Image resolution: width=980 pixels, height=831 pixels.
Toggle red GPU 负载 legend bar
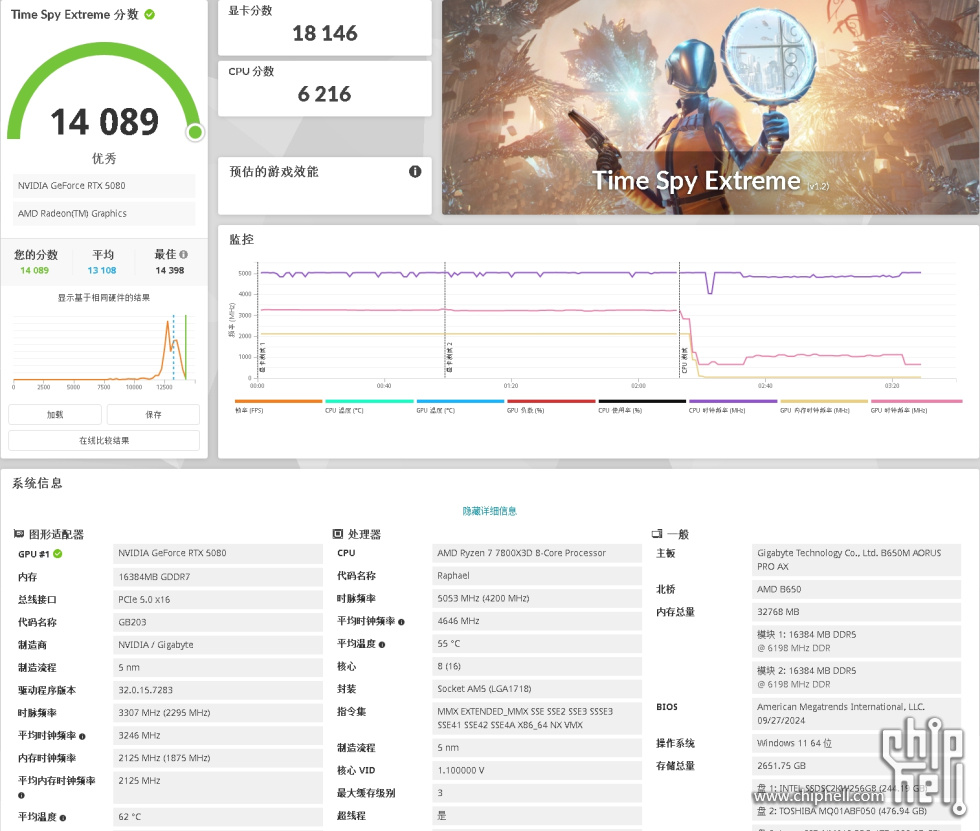pyautogui.click(x=551, y=401)
